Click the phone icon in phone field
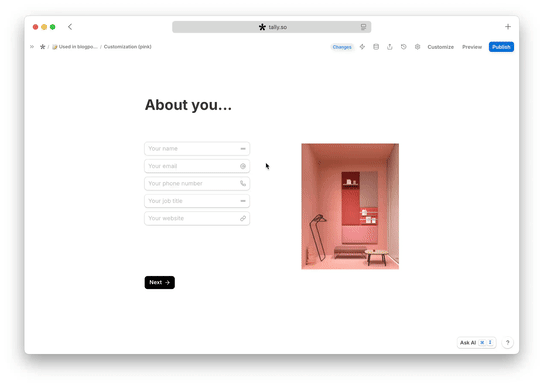 coord(243,183)
